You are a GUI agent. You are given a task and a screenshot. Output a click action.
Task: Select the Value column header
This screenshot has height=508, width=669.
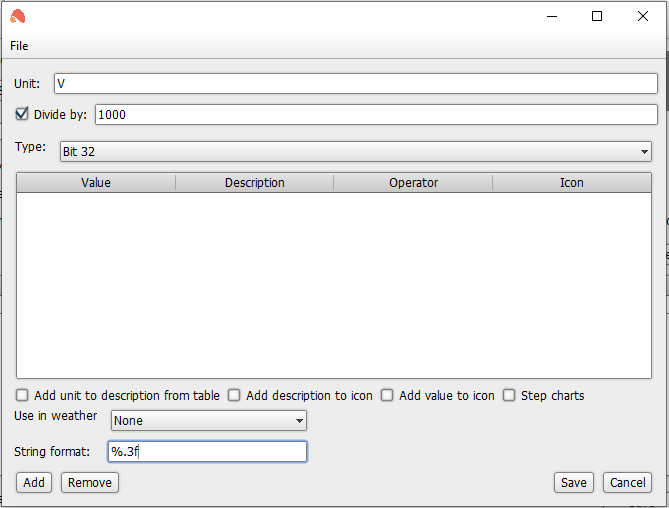pos(96,183)
